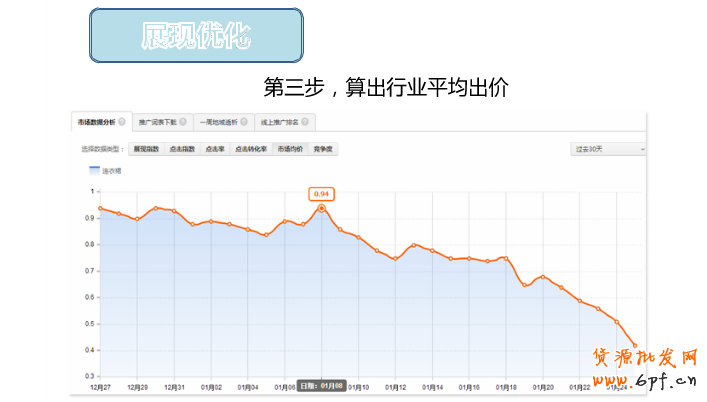Show 点击转化率 data
The width and height of the screenshot is (707, 402).
(250, 149)
